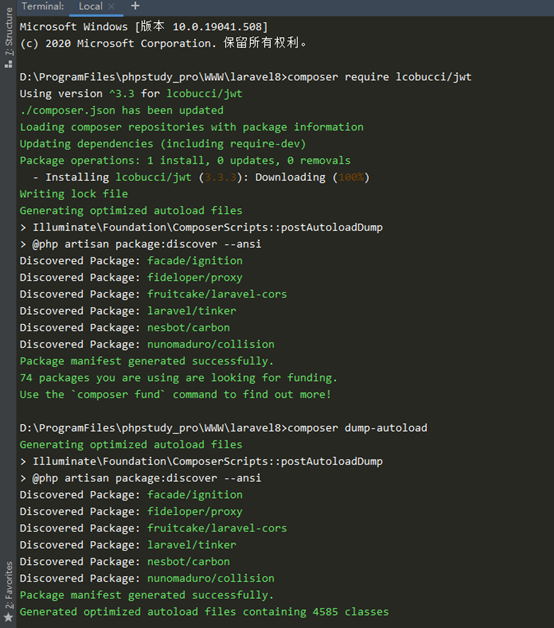554x628 pixels.
Task: Click the Writing lock file output line
Action: (74, 194)
